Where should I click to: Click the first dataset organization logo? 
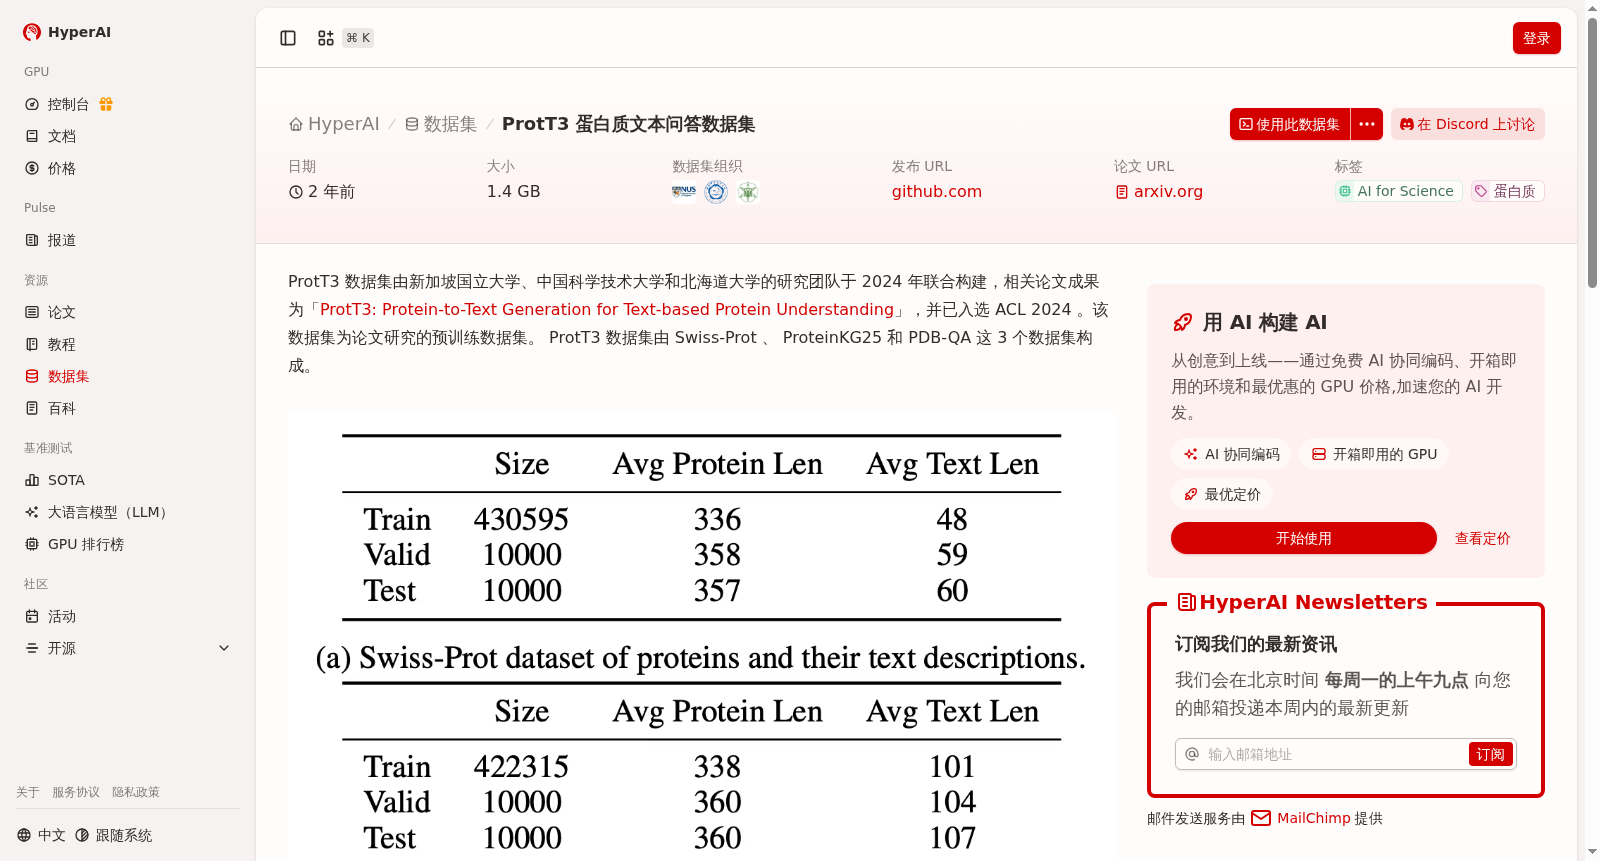pyautogui.click(x=684, y=191)
